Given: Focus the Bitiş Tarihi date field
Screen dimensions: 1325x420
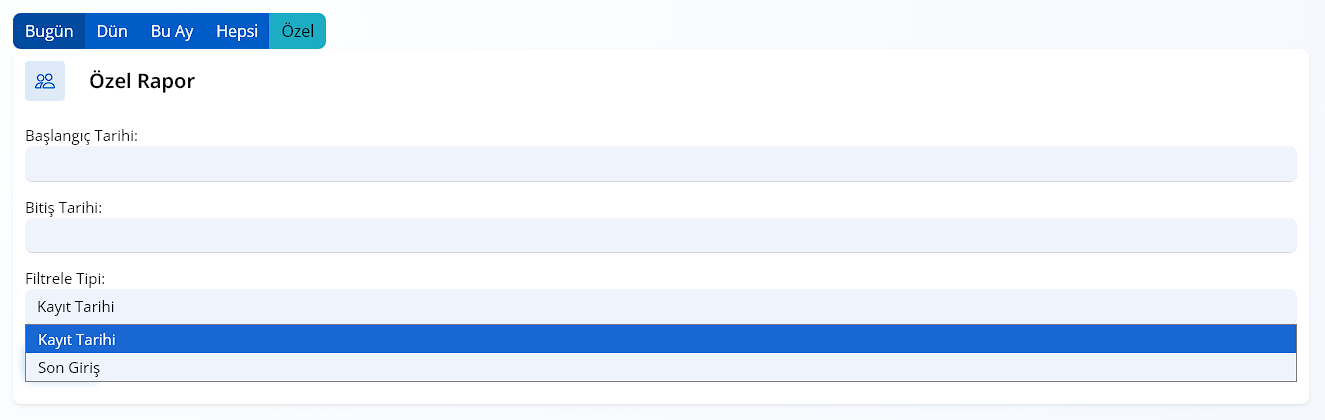Looking at the screenshot, I should [x=660, y=236].
